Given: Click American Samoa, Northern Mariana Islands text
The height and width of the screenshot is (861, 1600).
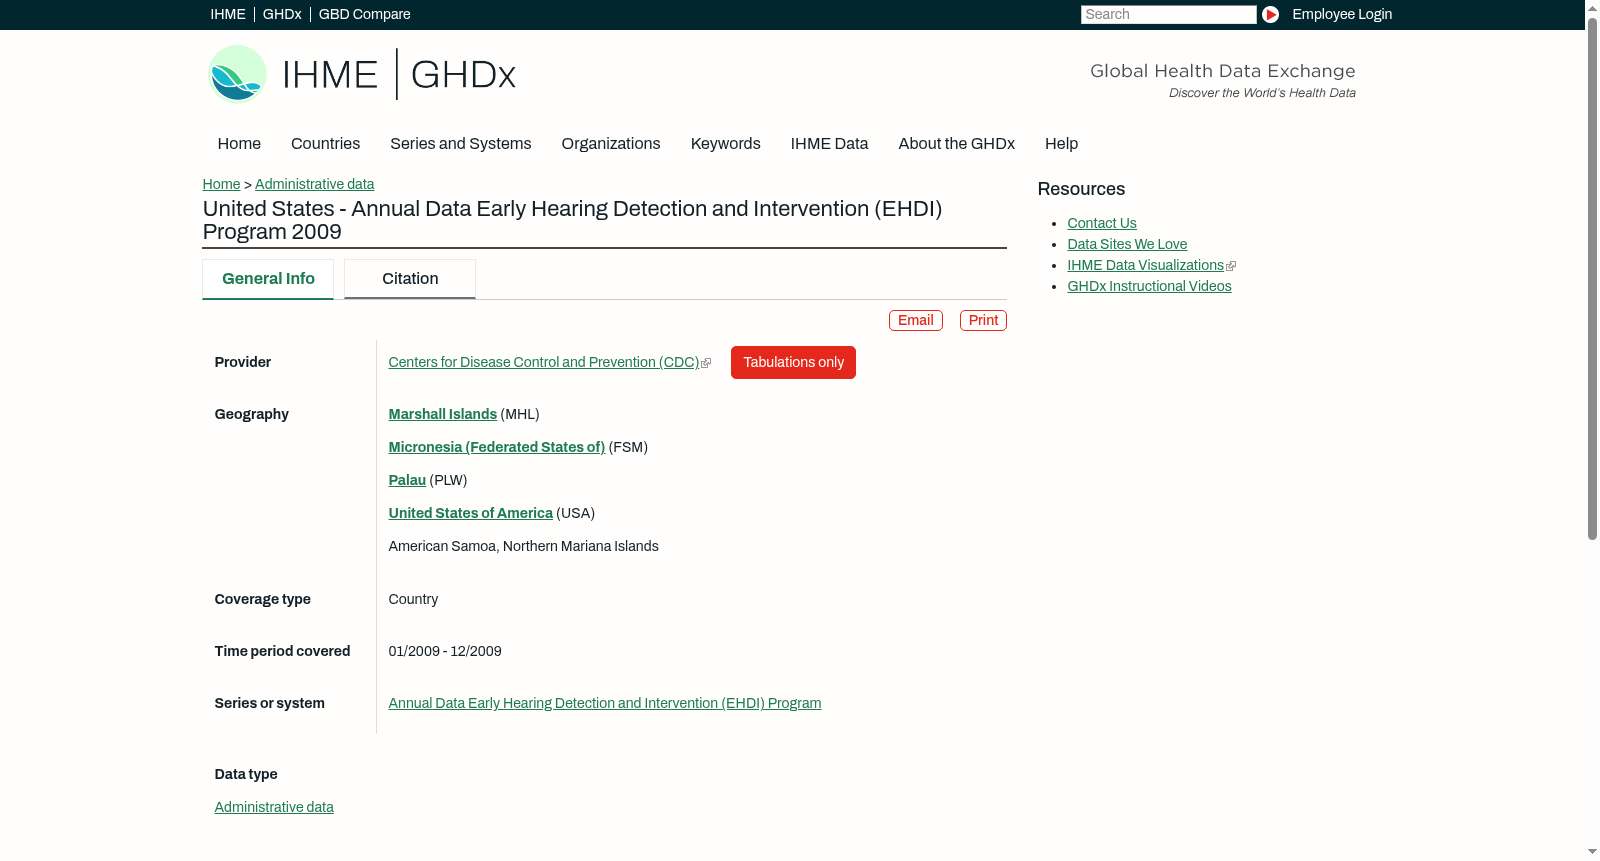Looking at the screenshot, I should 523,546.
